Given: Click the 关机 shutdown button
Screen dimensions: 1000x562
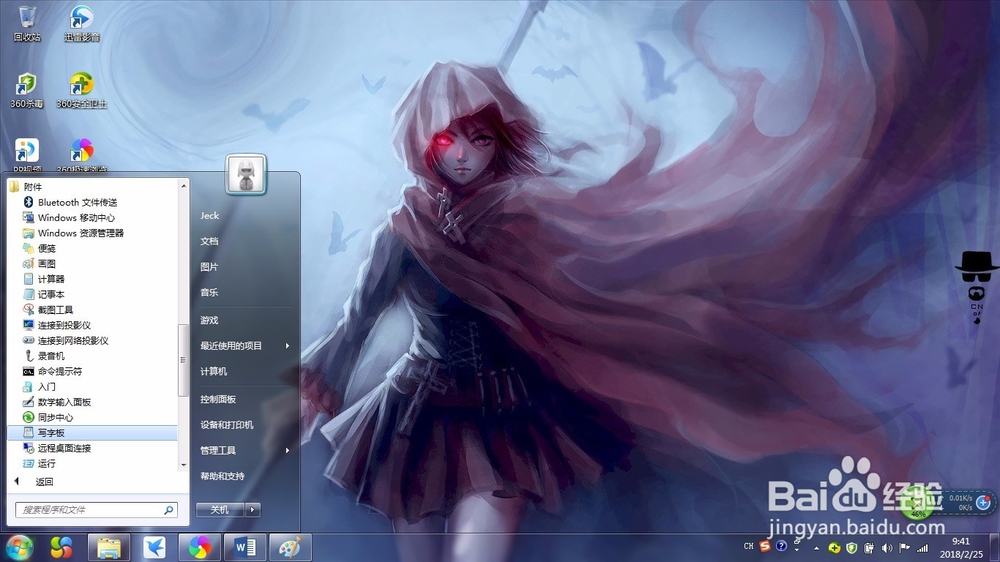Looking at the screenshot, I should (220, 510).
